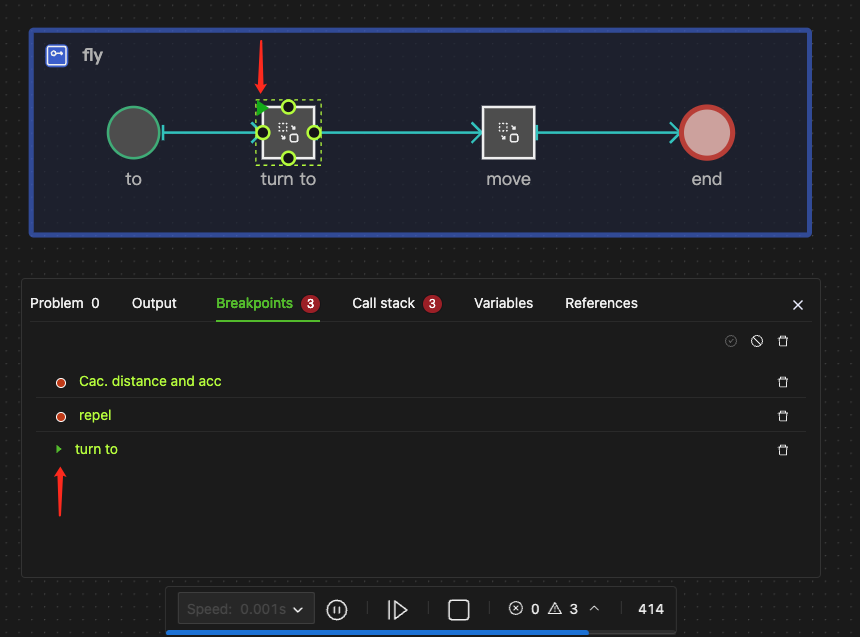Screen dimensions: 860x637
Task: Switch to the Variables tab
Action: pyautogui.click(x=503, y=303)
